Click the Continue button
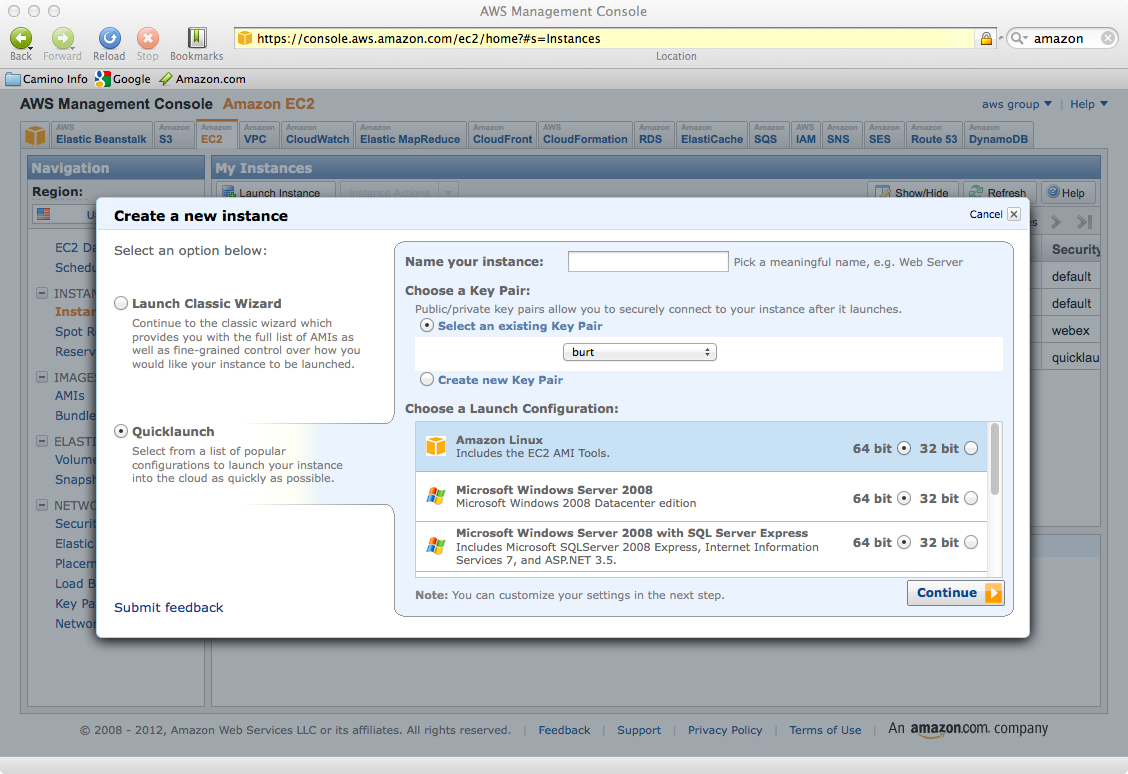1128x774 pixels. (955, 593)
